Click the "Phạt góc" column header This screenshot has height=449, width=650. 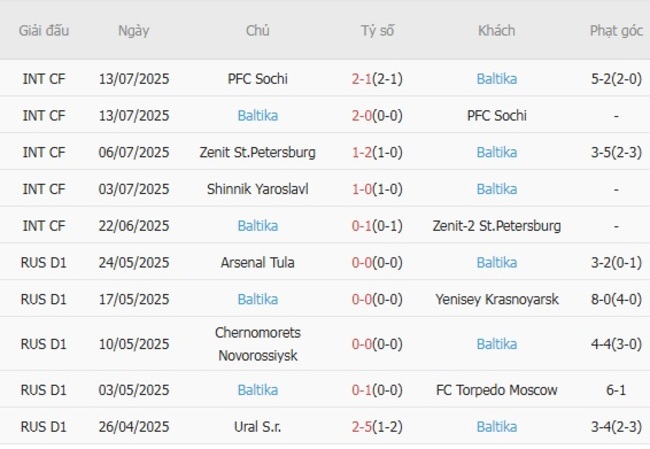[616, 31]
